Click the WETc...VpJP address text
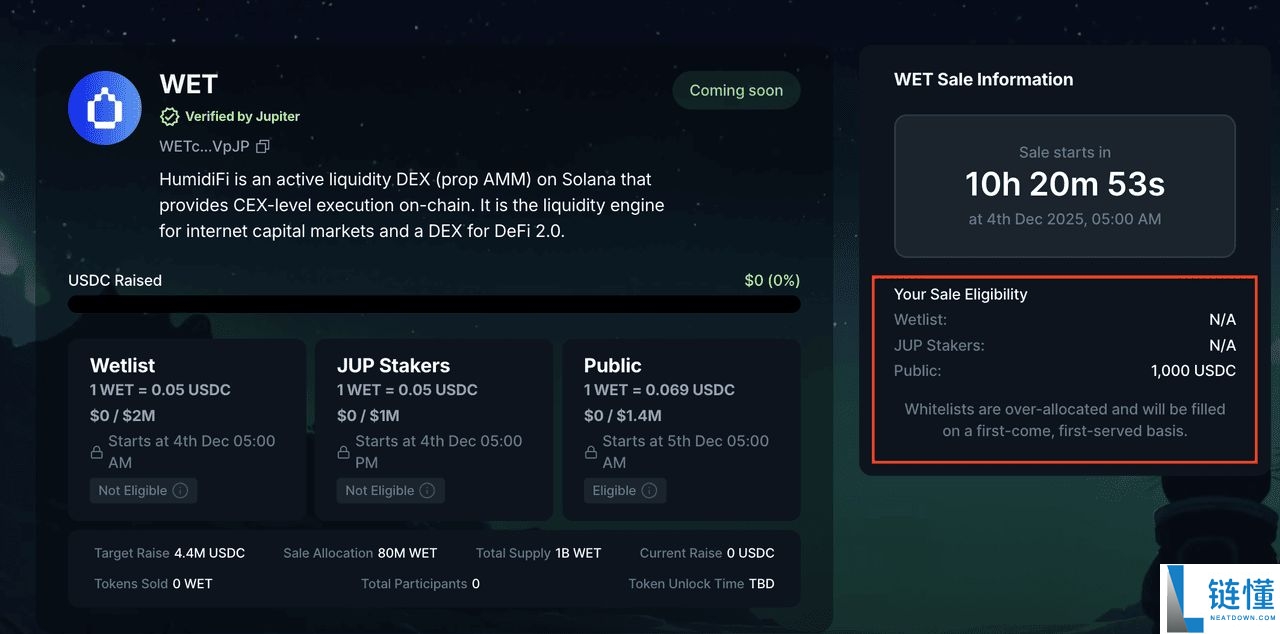The height and width of the screenshot is (634, 1280). click(x=204, y=146)
